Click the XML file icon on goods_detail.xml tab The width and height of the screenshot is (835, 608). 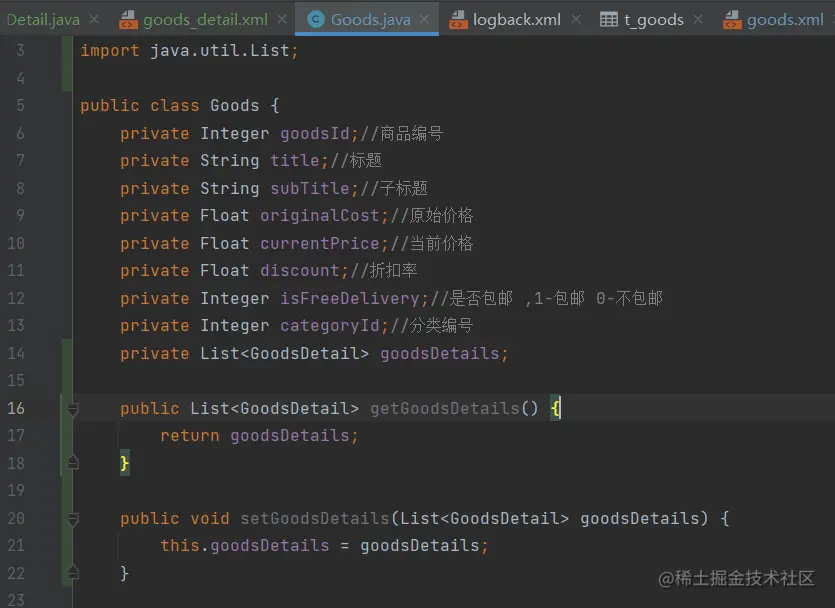pyautogui.click(x=128, y=20)
